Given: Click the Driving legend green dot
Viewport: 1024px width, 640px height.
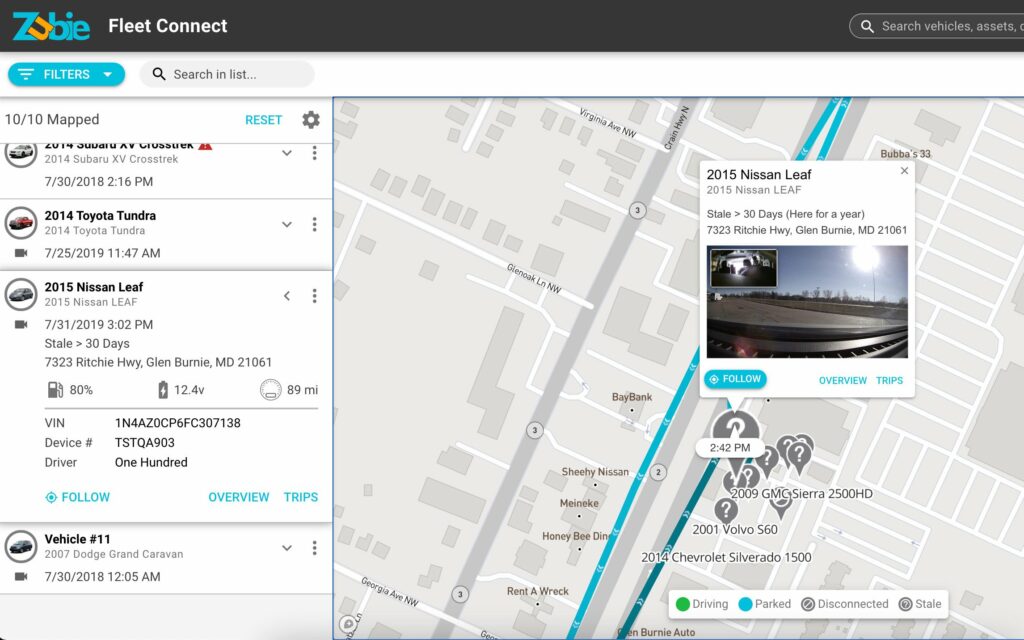Looking at the screenshot, I should tap(682, 604).
